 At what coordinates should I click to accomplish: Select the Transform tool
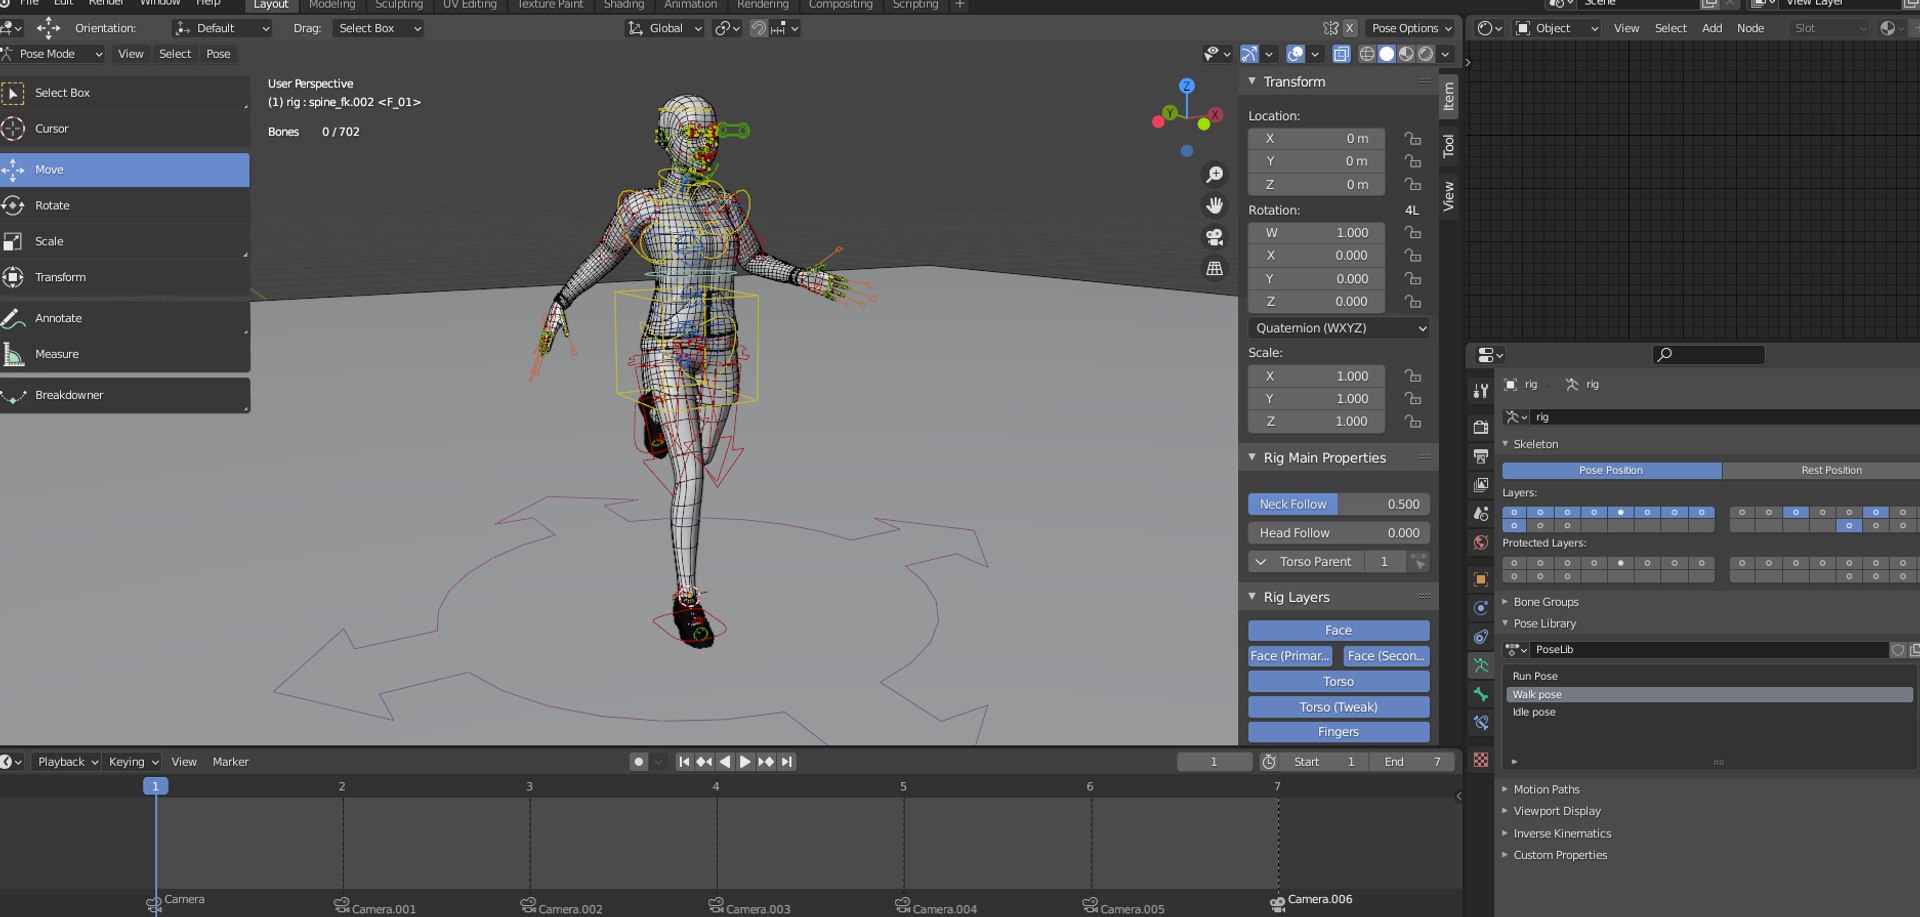[124, 278]
